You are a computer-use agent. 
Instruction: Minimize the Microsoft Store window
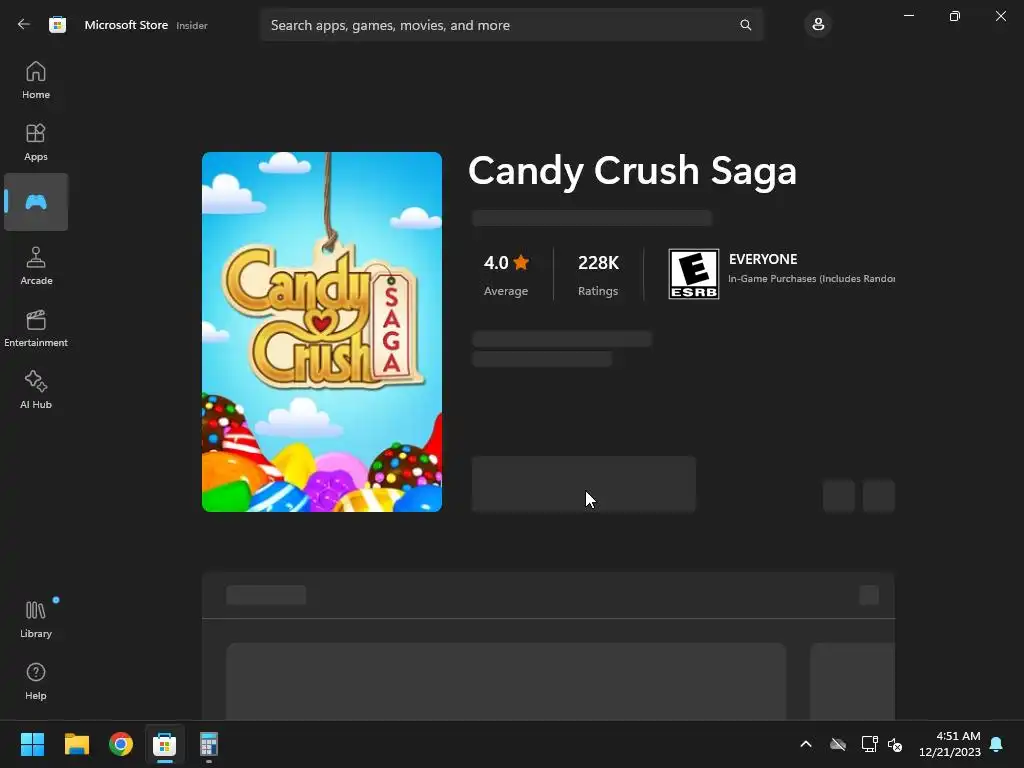(909, 16)
